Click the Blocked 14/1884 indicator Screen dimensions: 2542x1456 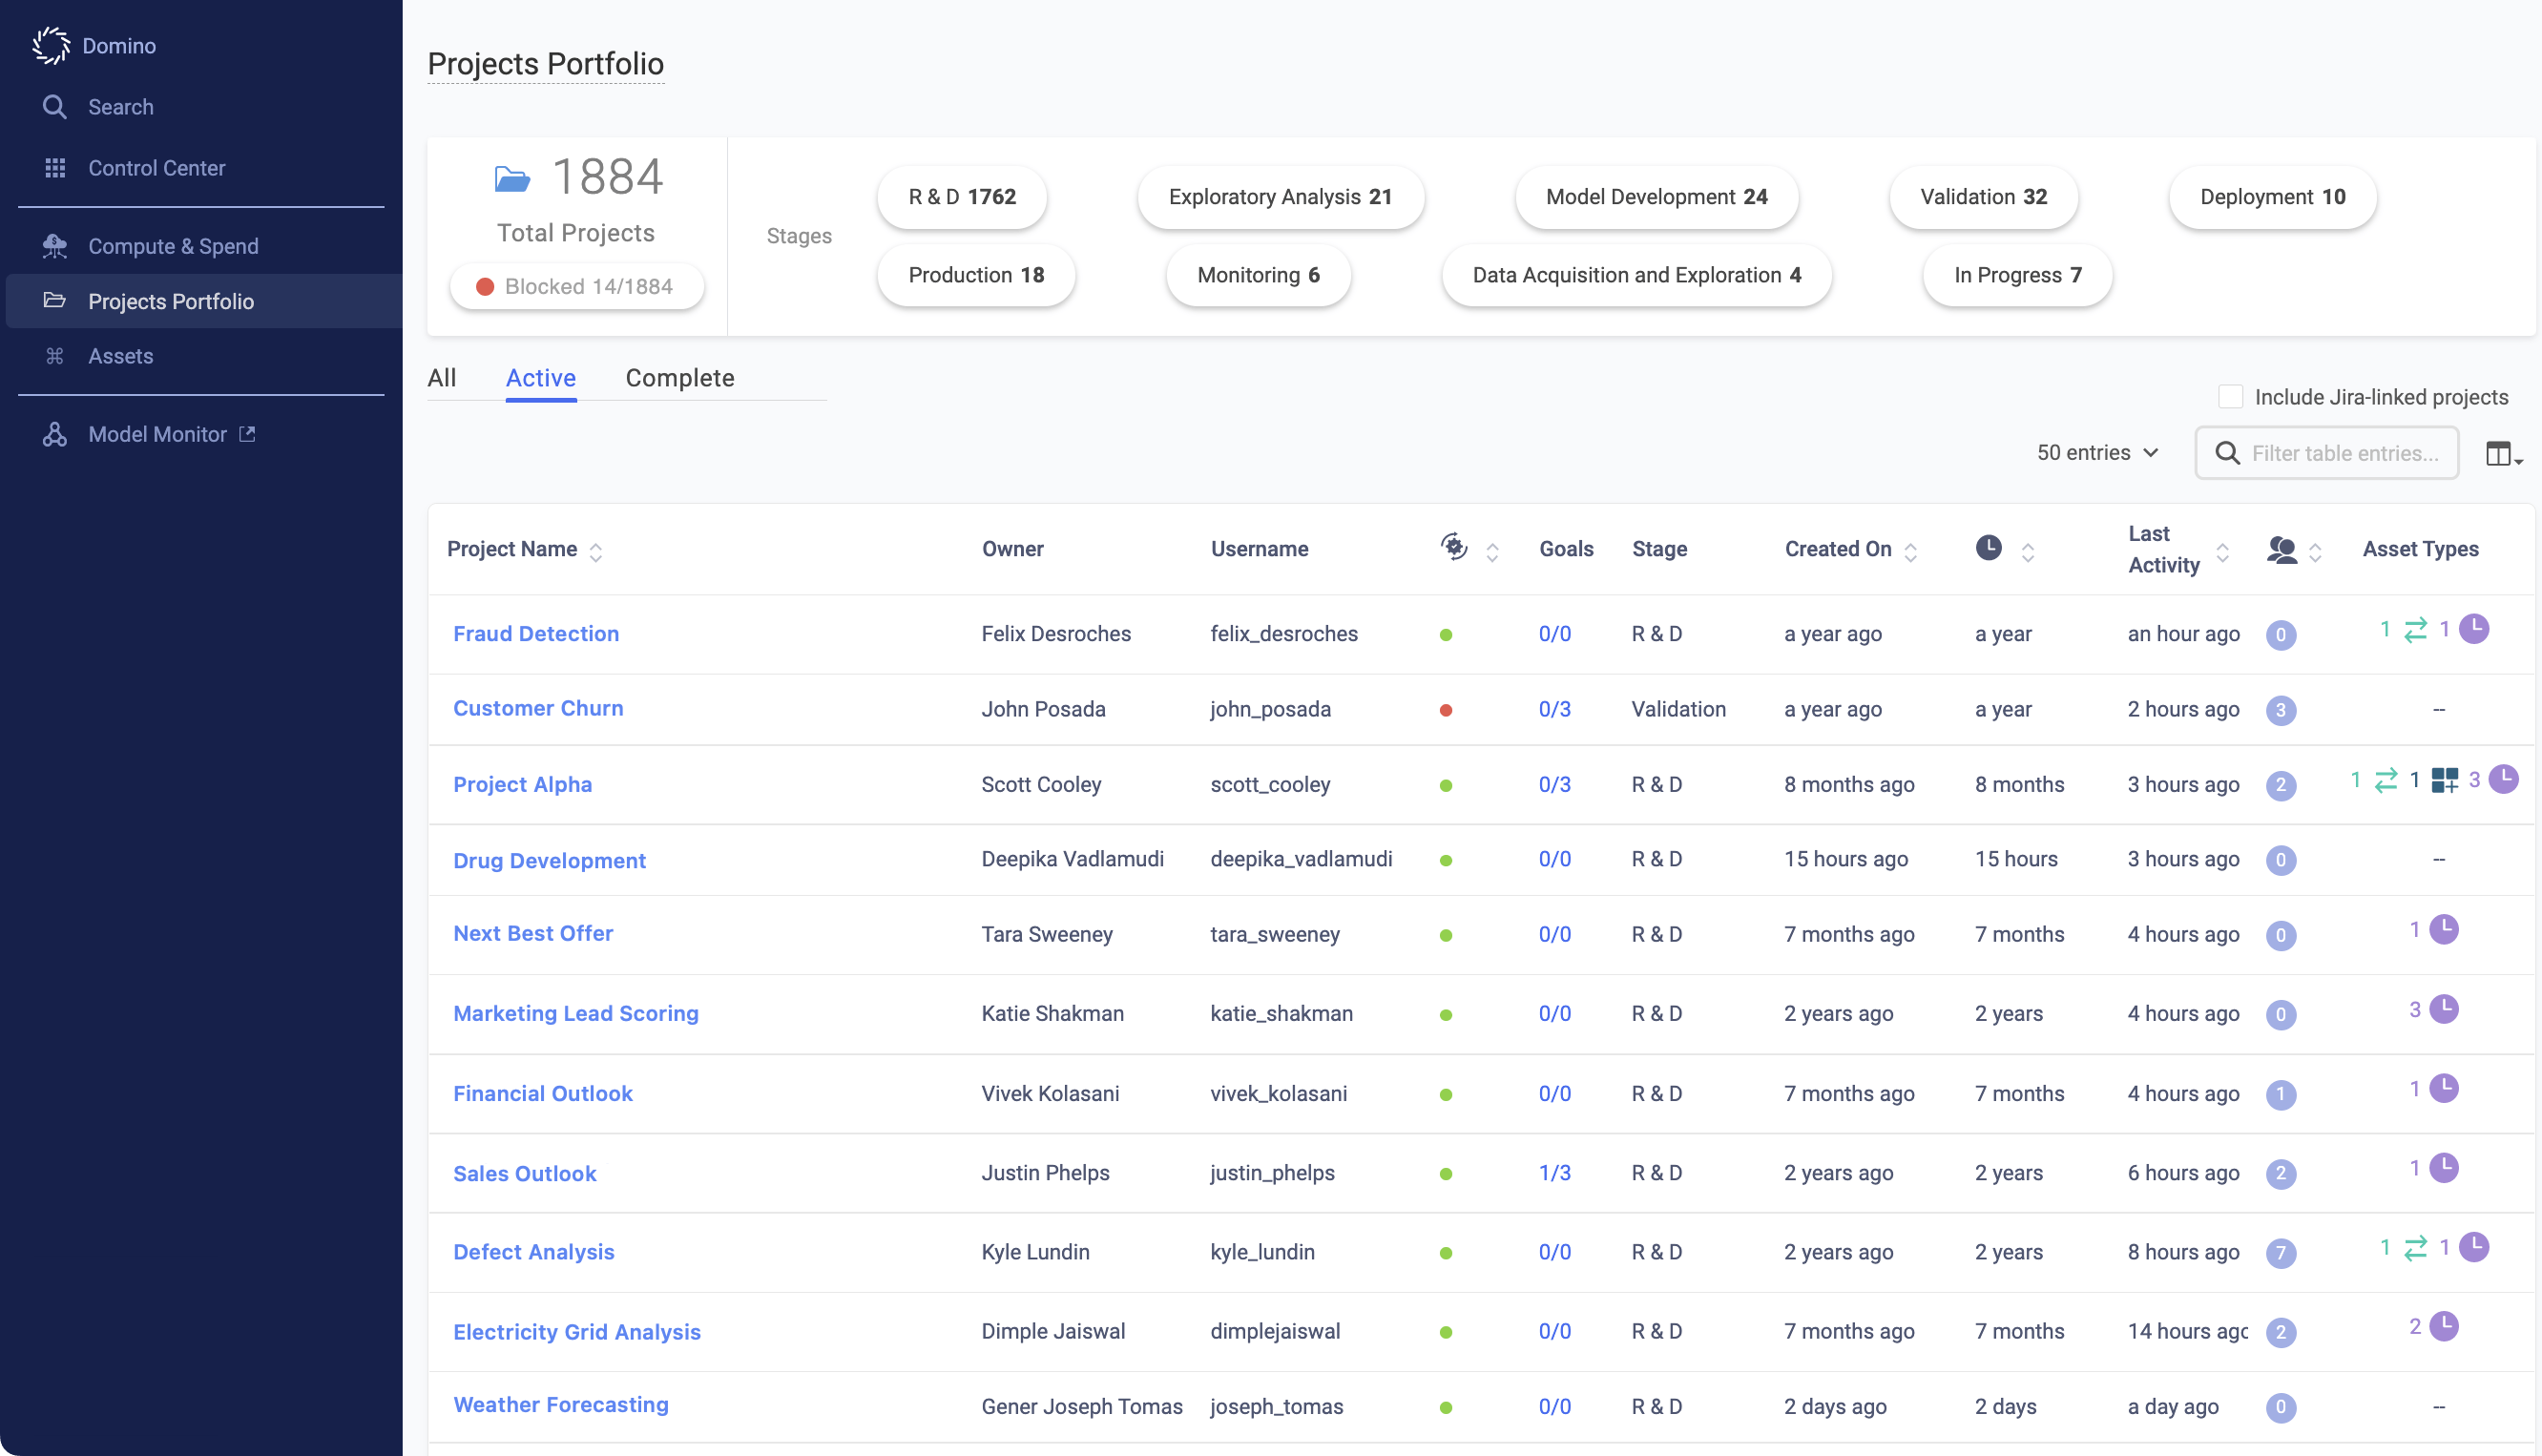click(576, 287)
